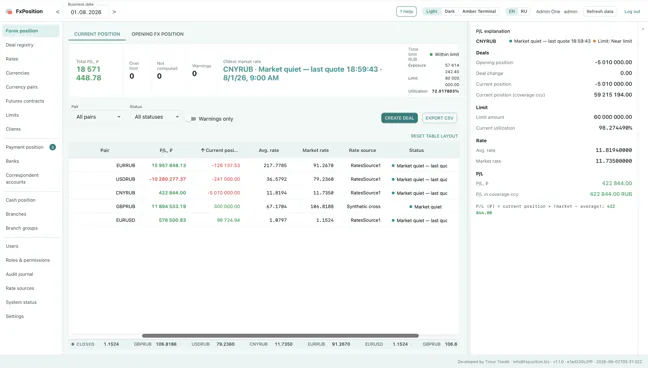This screenshot has width=648, height=368.
Task: Open Currencies in sidebar
Action: tap(31, 73)
